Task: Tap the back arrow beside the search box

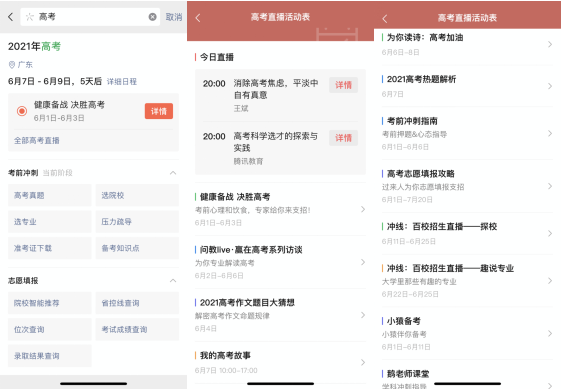Action: pos(10,17)
